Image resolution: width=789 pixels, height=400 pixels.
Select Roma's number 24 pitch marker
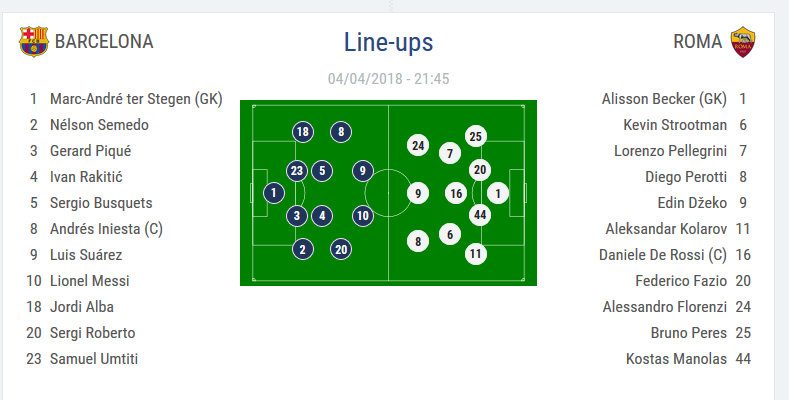tap(418, 145)
